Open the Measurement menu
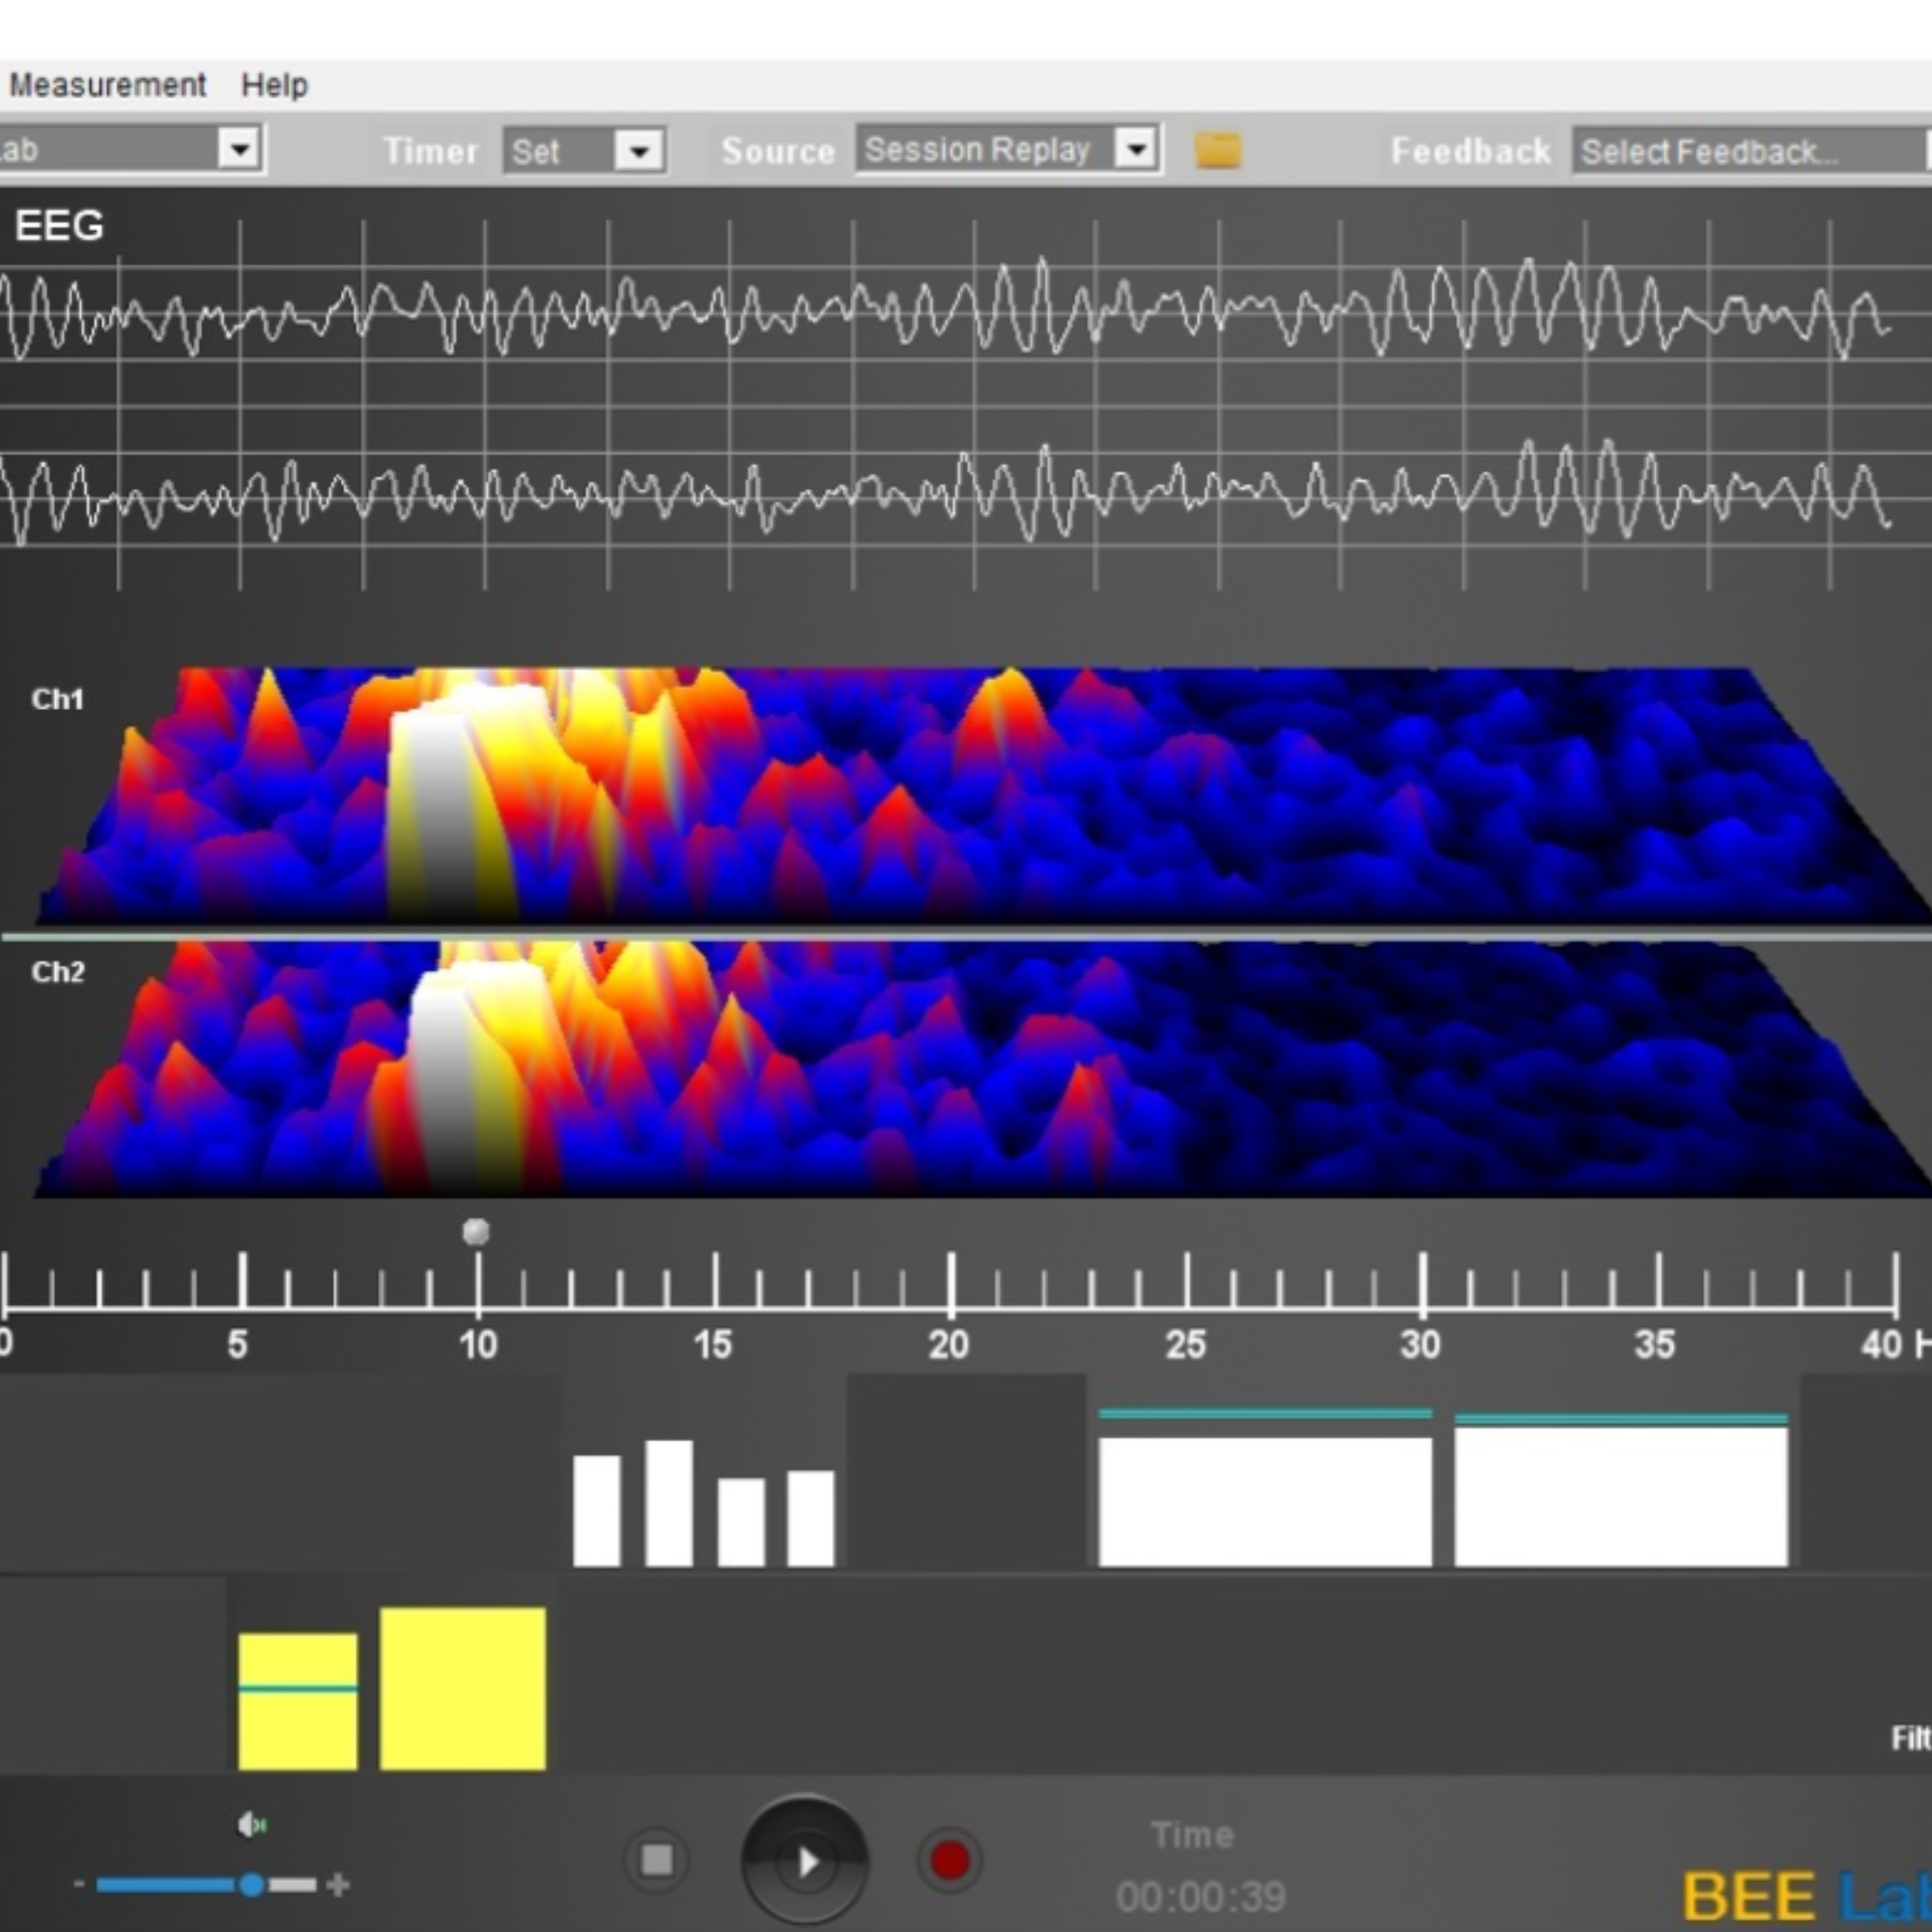The width and height of the screenshot is (1932, 1932). click(107, 85)
